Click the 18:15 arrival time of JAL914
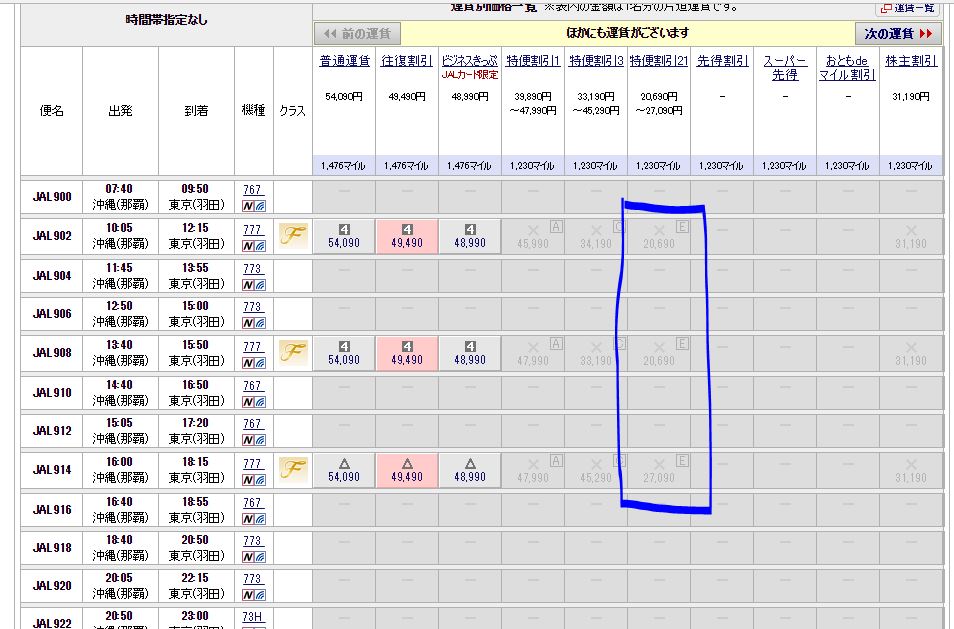The width and height of the screenshot is (954, 629). click(195, 462)
